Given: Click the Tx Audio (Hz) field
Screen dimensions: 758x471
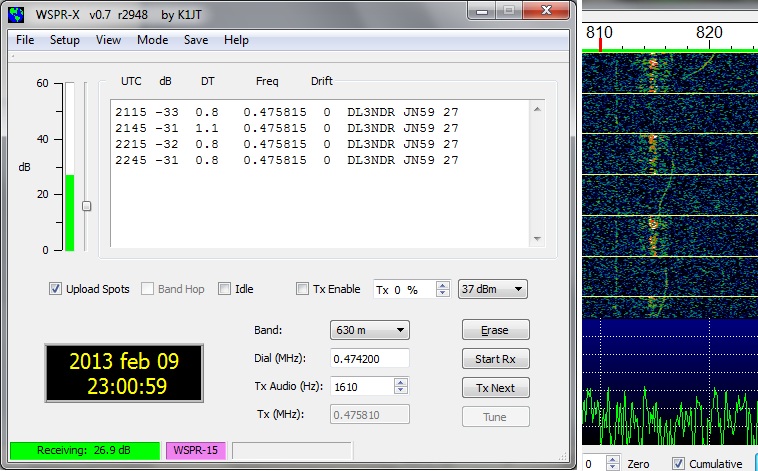Looking at the screenshot, I should coord(363,387).
